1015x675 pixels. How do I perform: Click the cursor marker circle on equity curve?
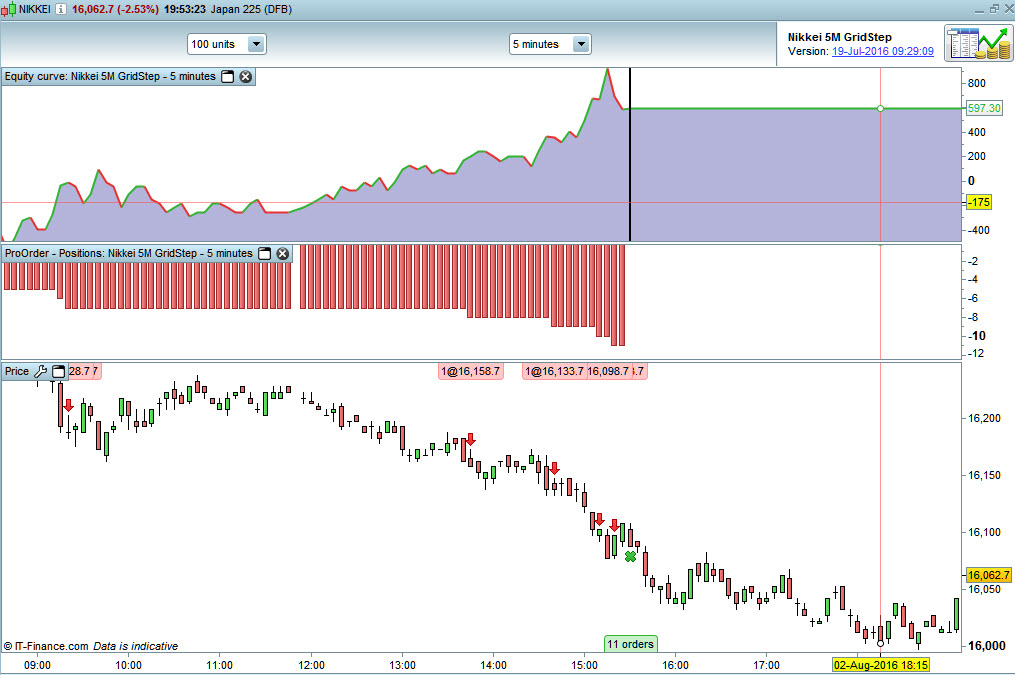coord(880,109)
